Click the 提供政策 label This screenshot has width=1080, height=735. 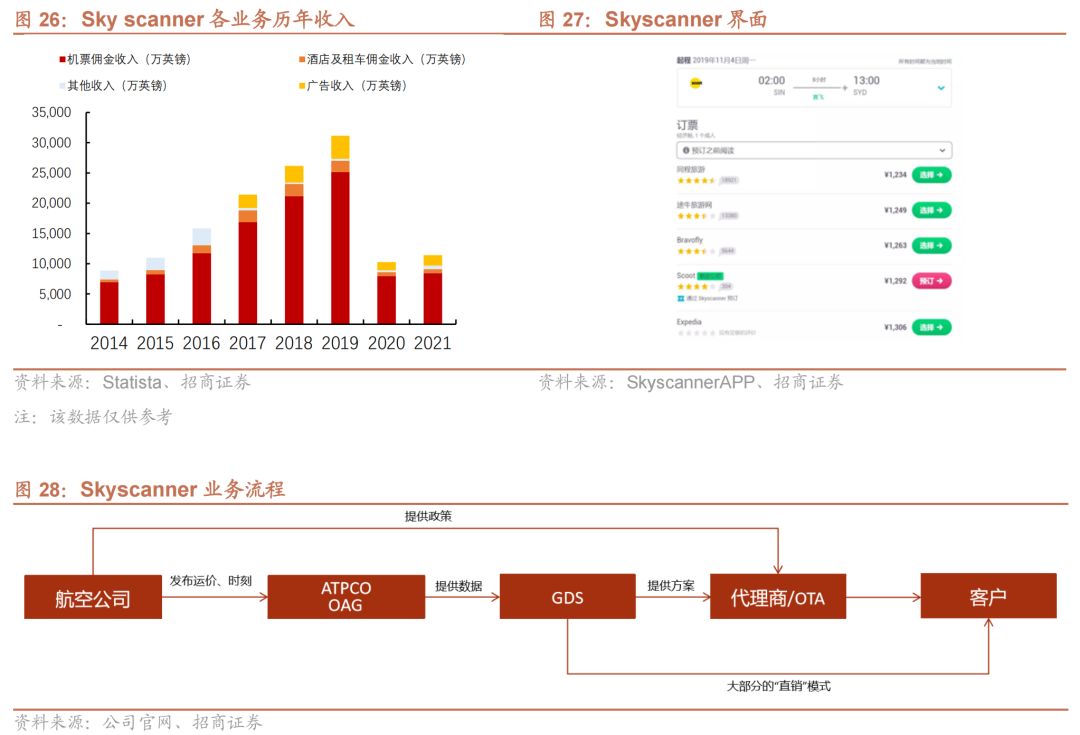pos(428,516)
